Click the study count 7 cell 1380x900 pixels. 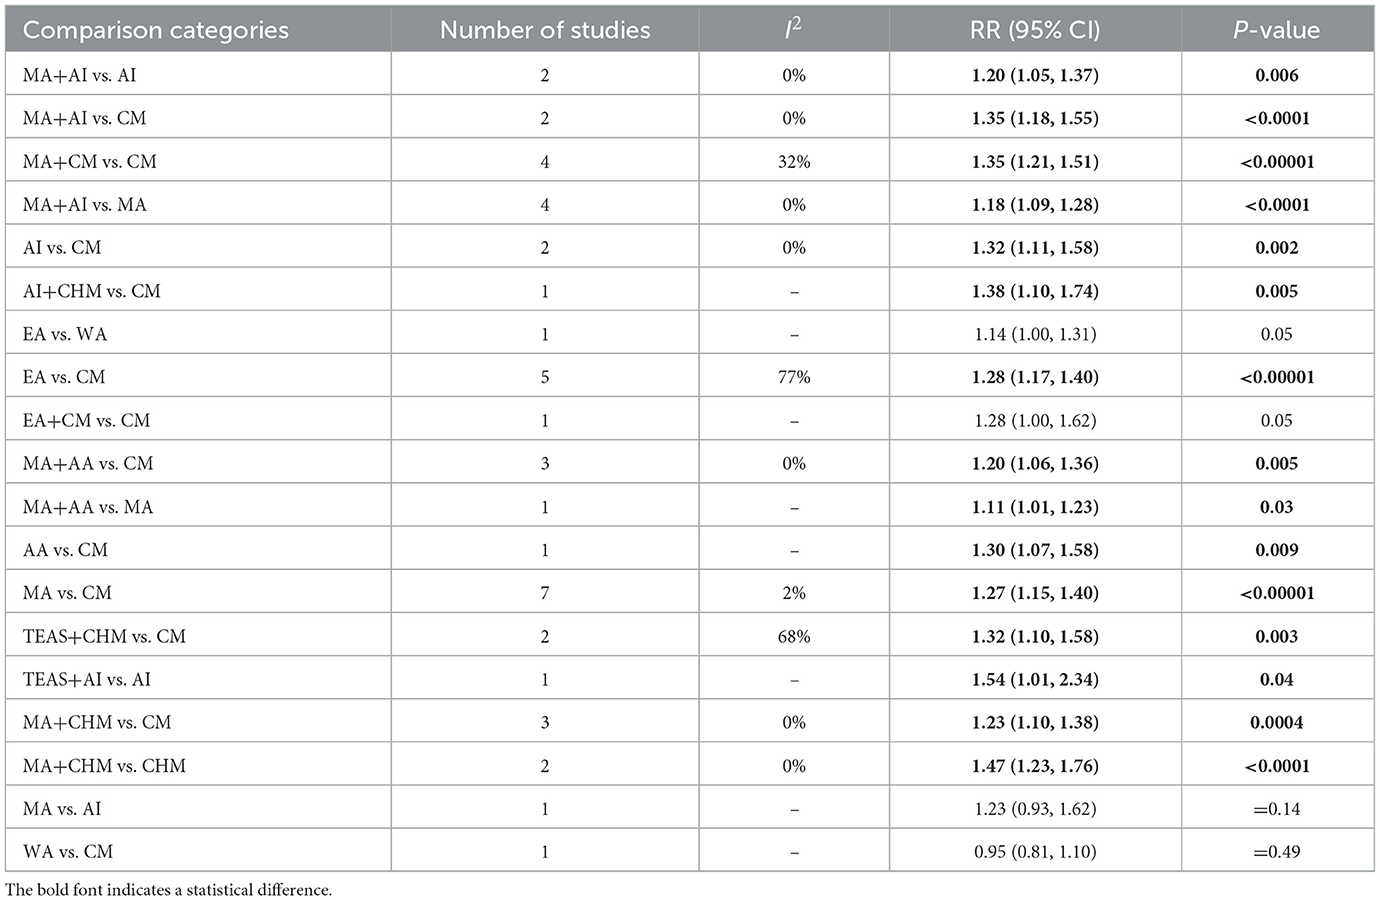pos(545,593)
